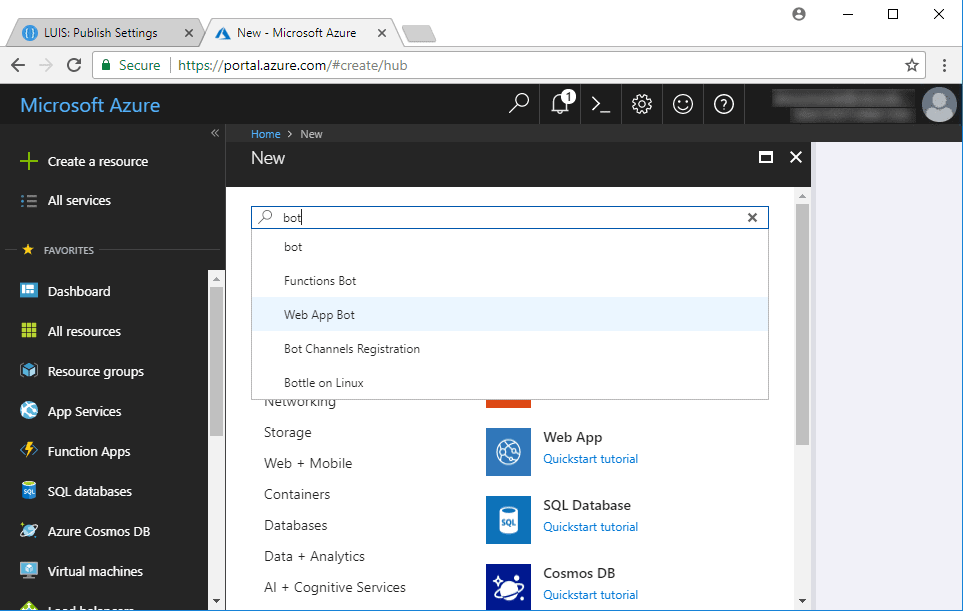Screen dimensions: 963x611
Task: Open the Databases category
Action: 295,525
